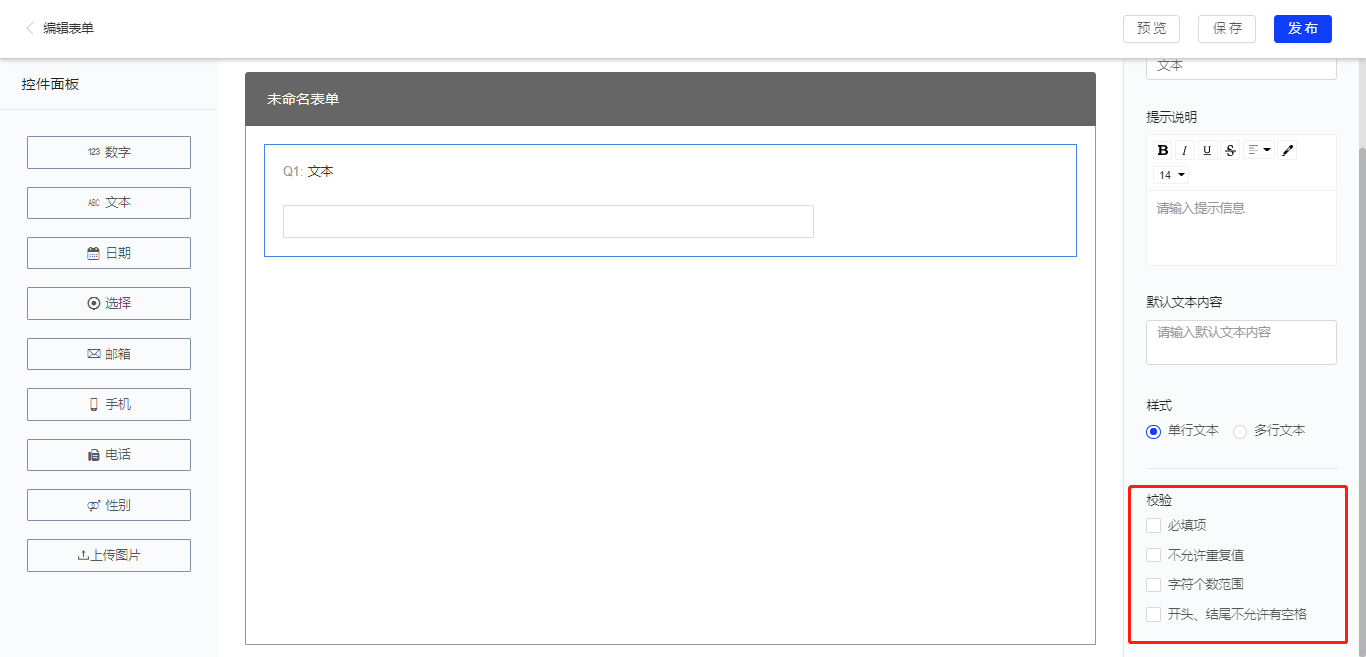The image size is (1366, 657).
Task: Focus the 默认文本内容 input field
Action: [x=1241, y=342]
